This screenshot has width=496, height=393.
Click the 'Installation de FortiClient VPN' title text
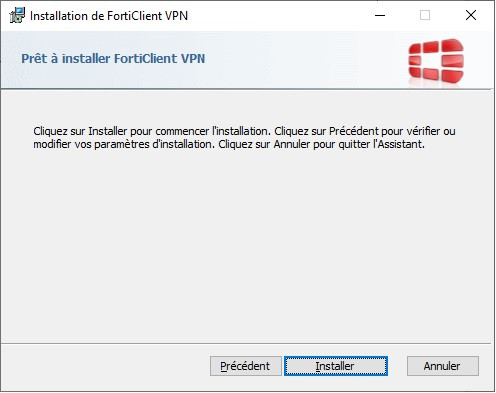[x=109, y=16]
